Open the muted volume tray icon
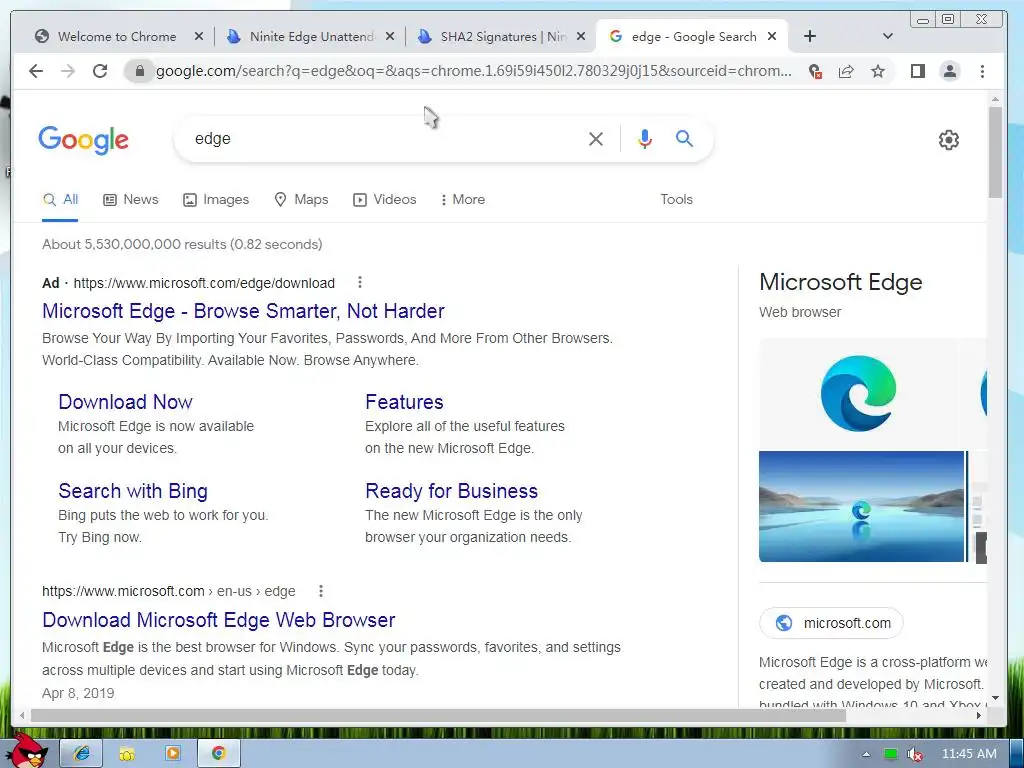The width and height of the screenshot is (1024, 768). tap(915, 754)
